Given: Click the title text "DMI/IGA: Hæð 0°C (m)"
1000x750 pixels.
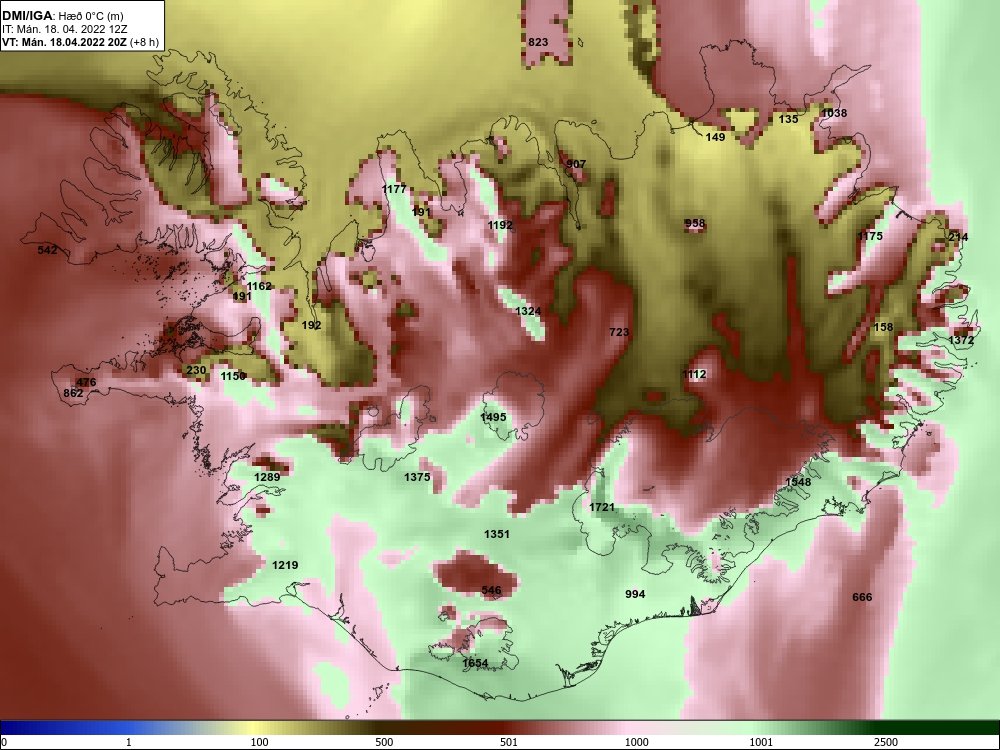Looking at the screenshot, I should (x=62, y=16).
